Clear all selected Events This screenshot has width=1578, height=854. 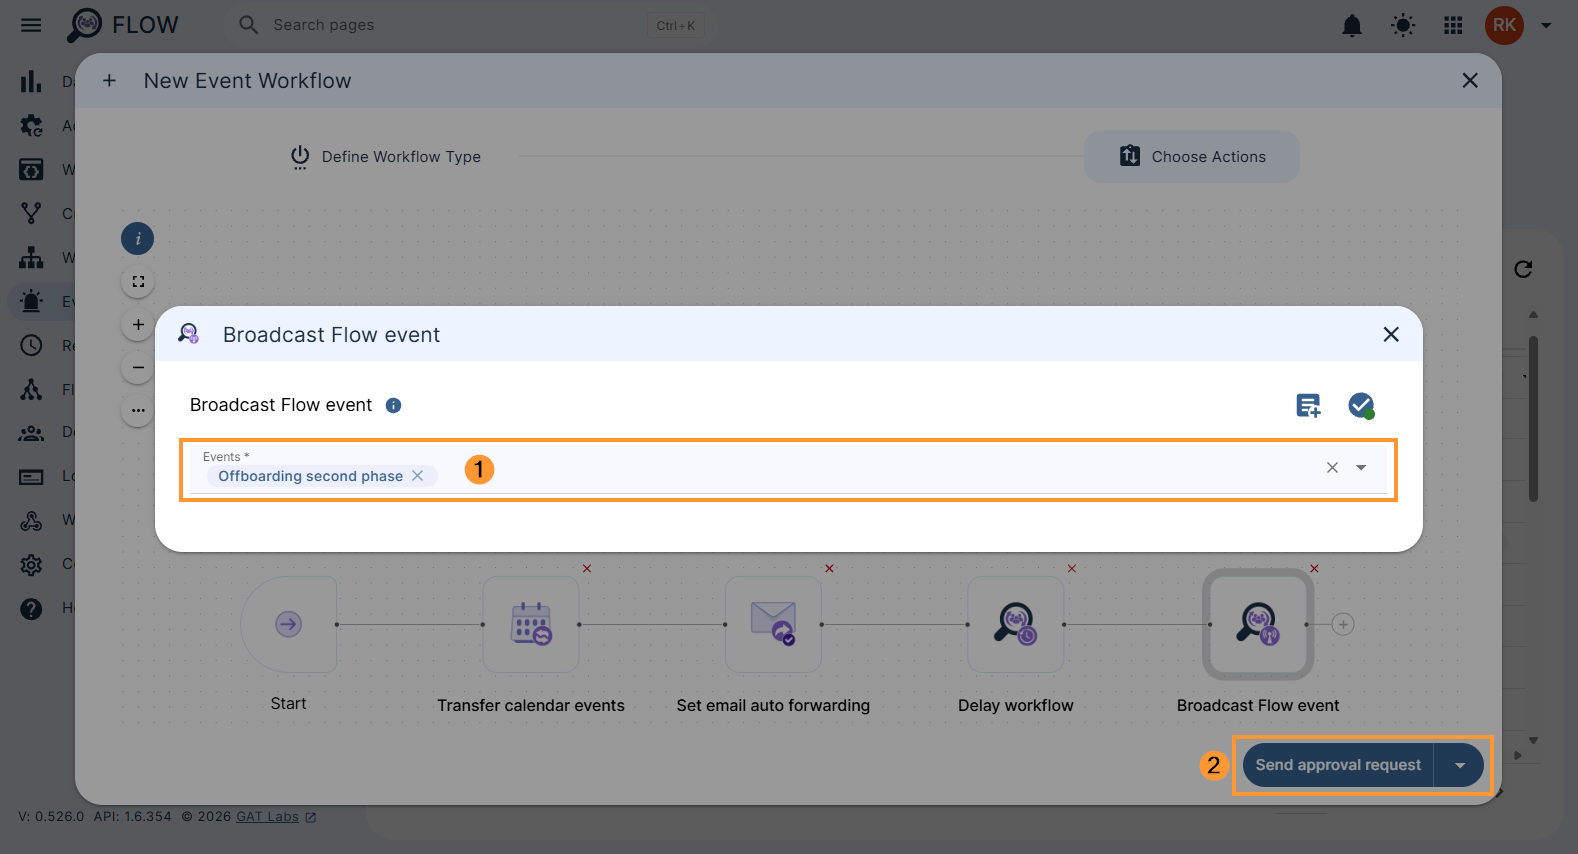coord(1332,467)
